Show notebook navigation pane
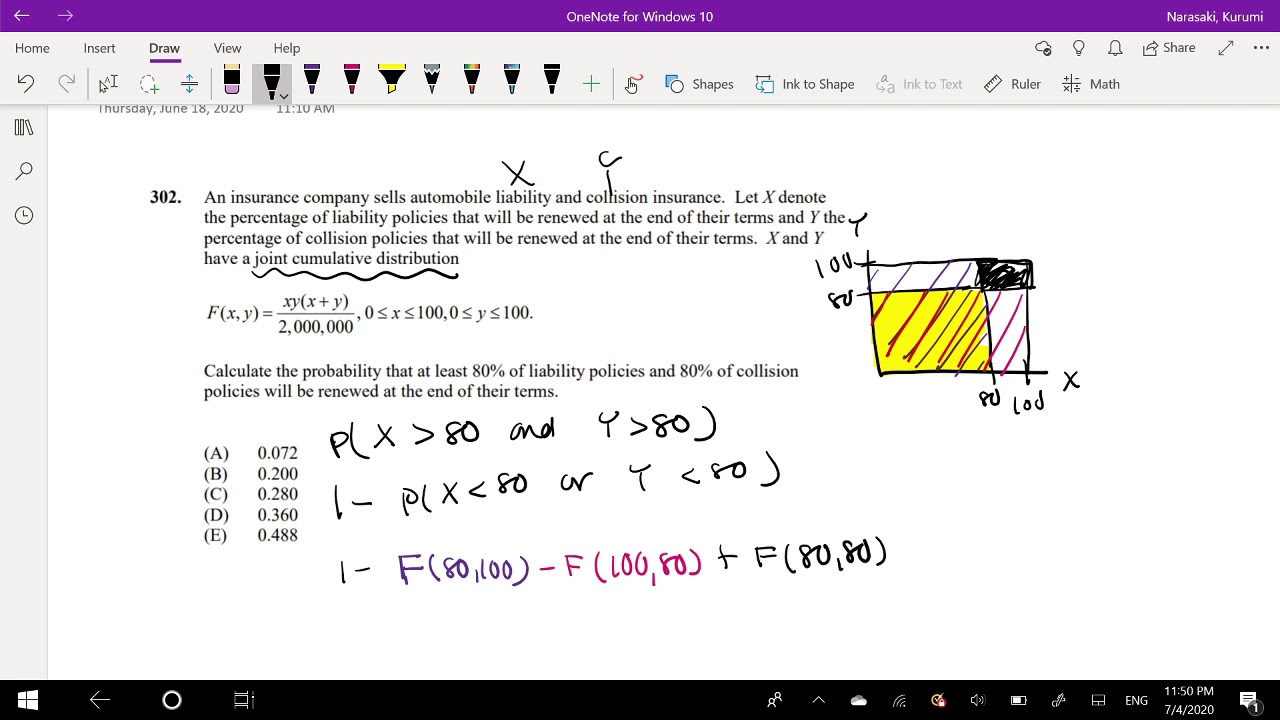Image resolution: width=1280 pixels, height=720 pixels. click(24, 127)
